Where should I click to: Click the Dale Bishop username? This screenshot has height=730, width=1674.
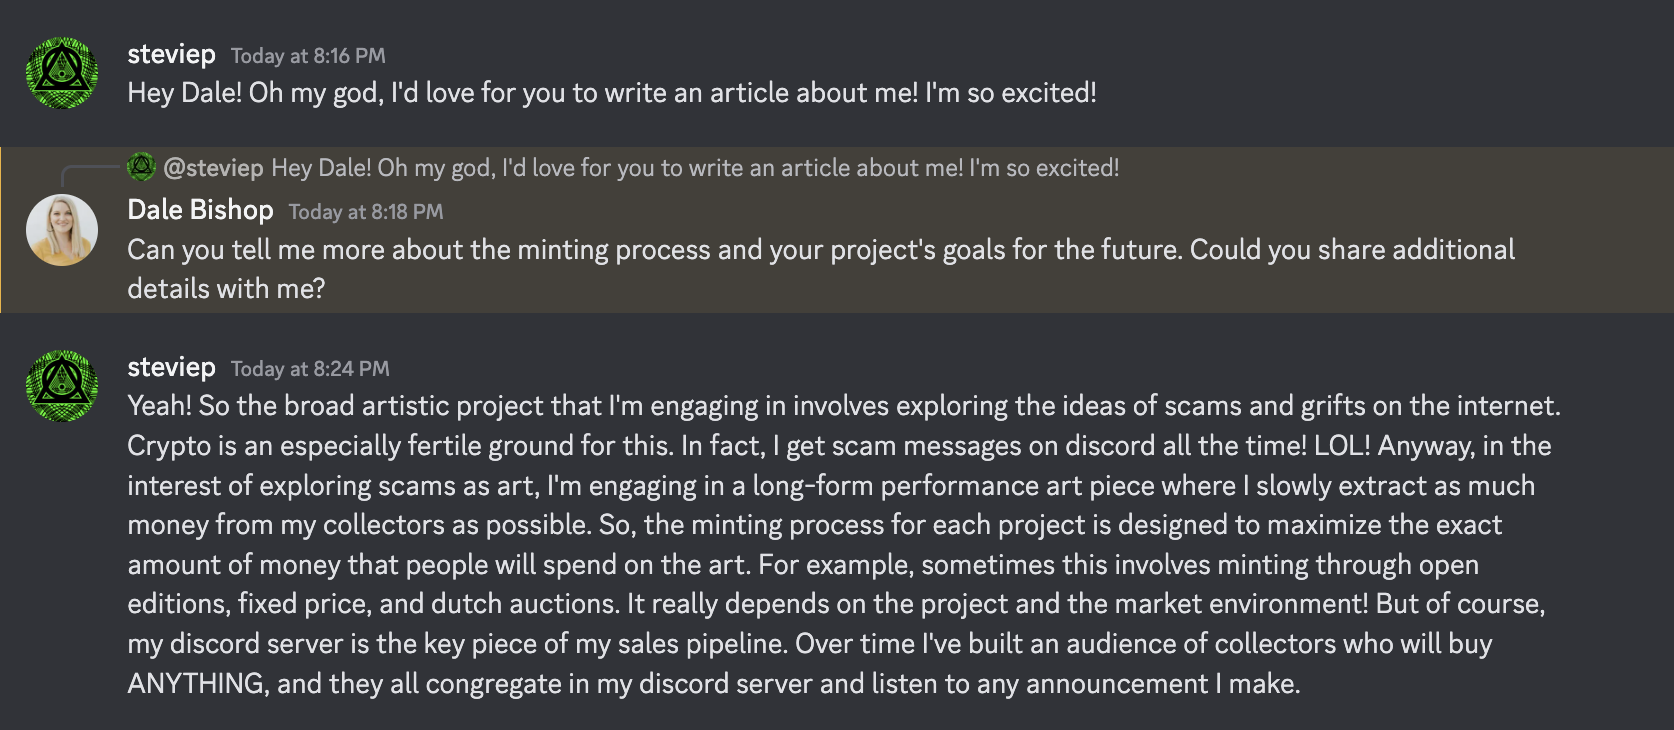click(200, 210)
